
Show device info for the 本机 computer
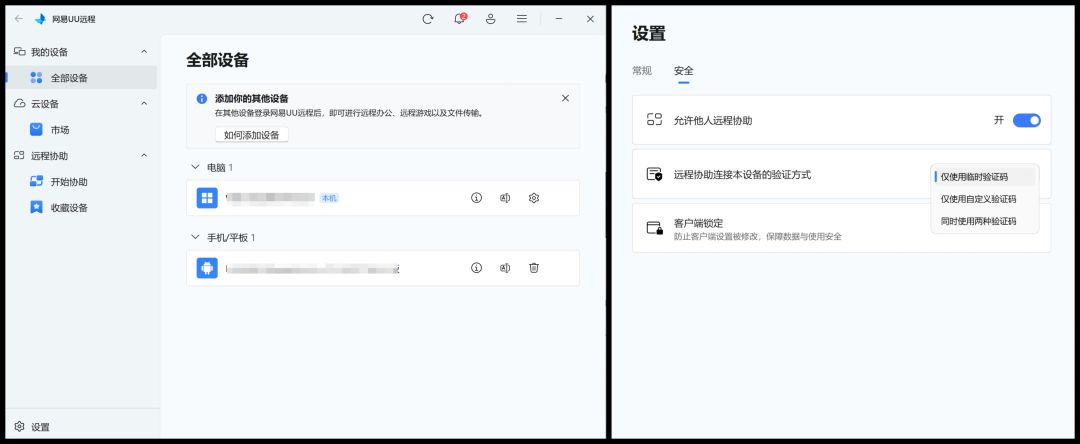pos(476,198)
